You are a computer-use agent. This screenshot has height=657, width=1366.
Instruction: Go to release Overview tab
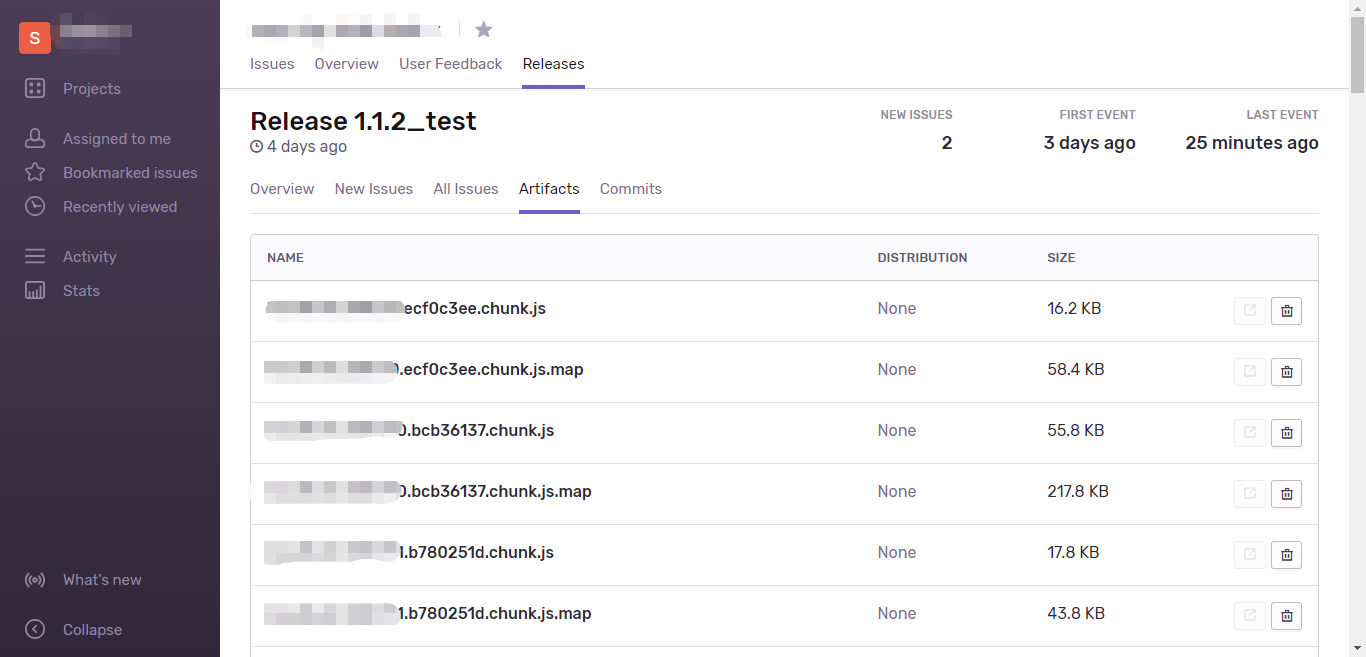[x=282, y=189]
